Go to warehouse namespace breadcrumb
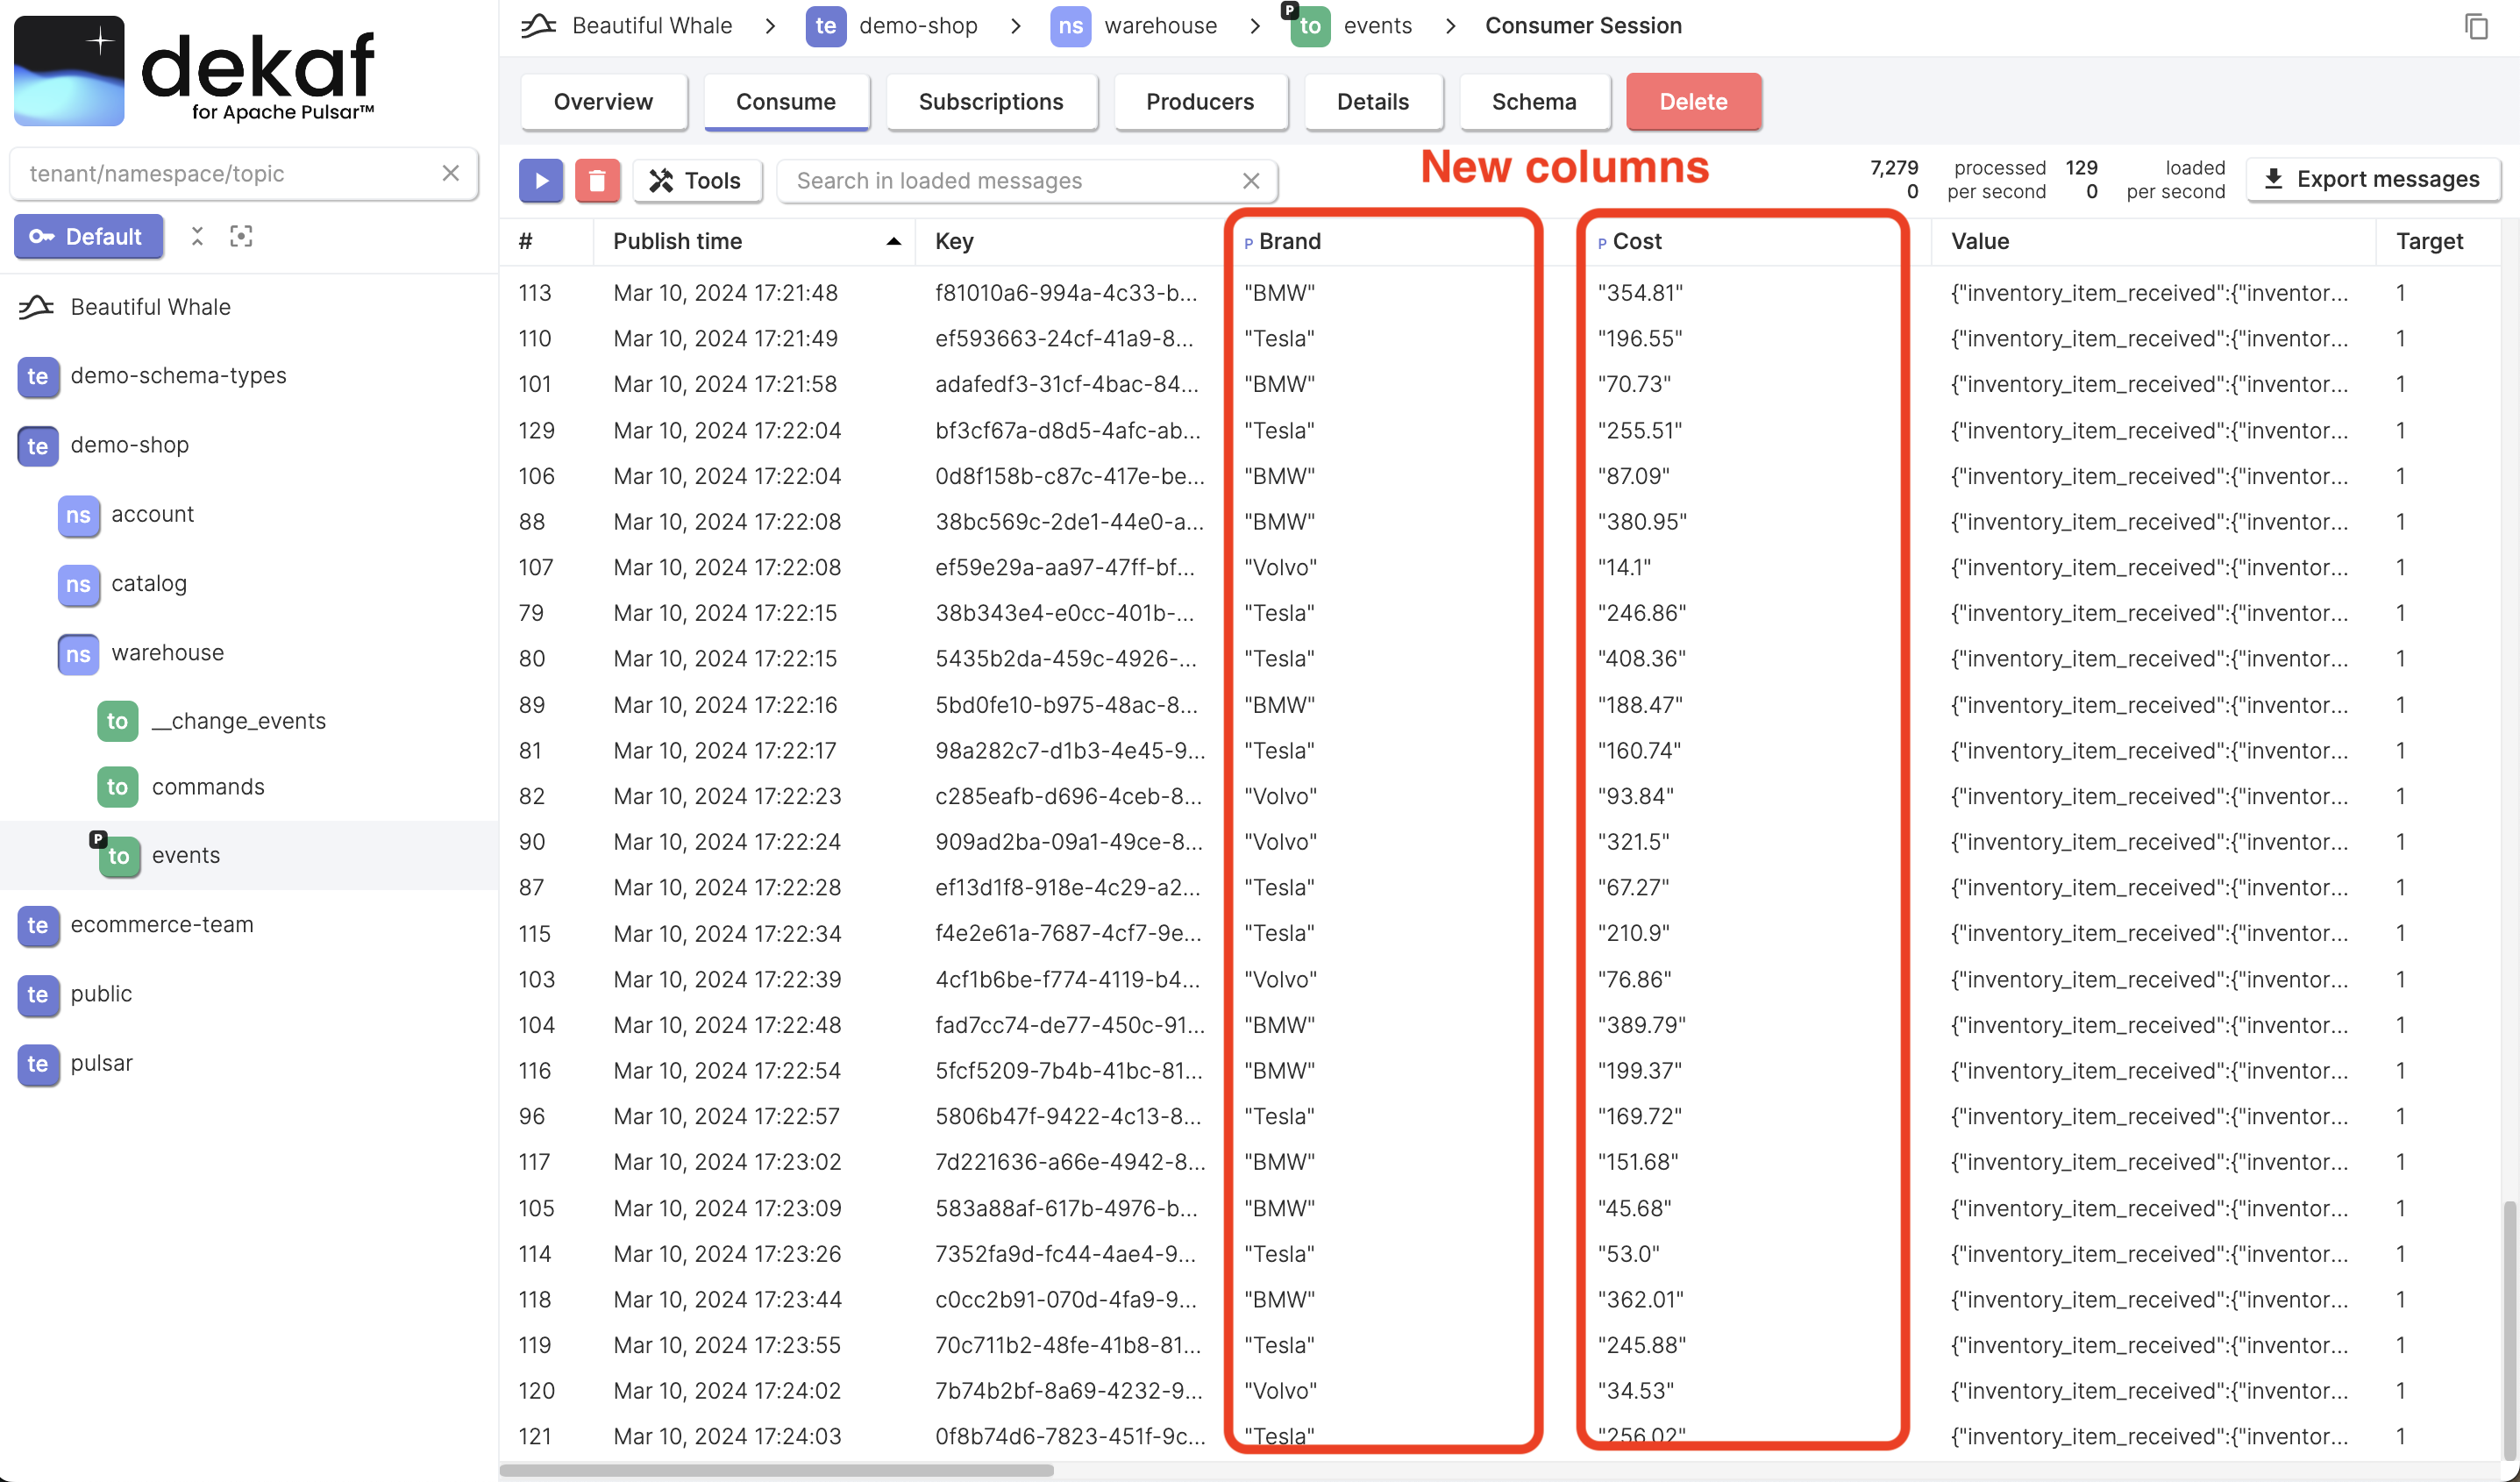 1134,26
